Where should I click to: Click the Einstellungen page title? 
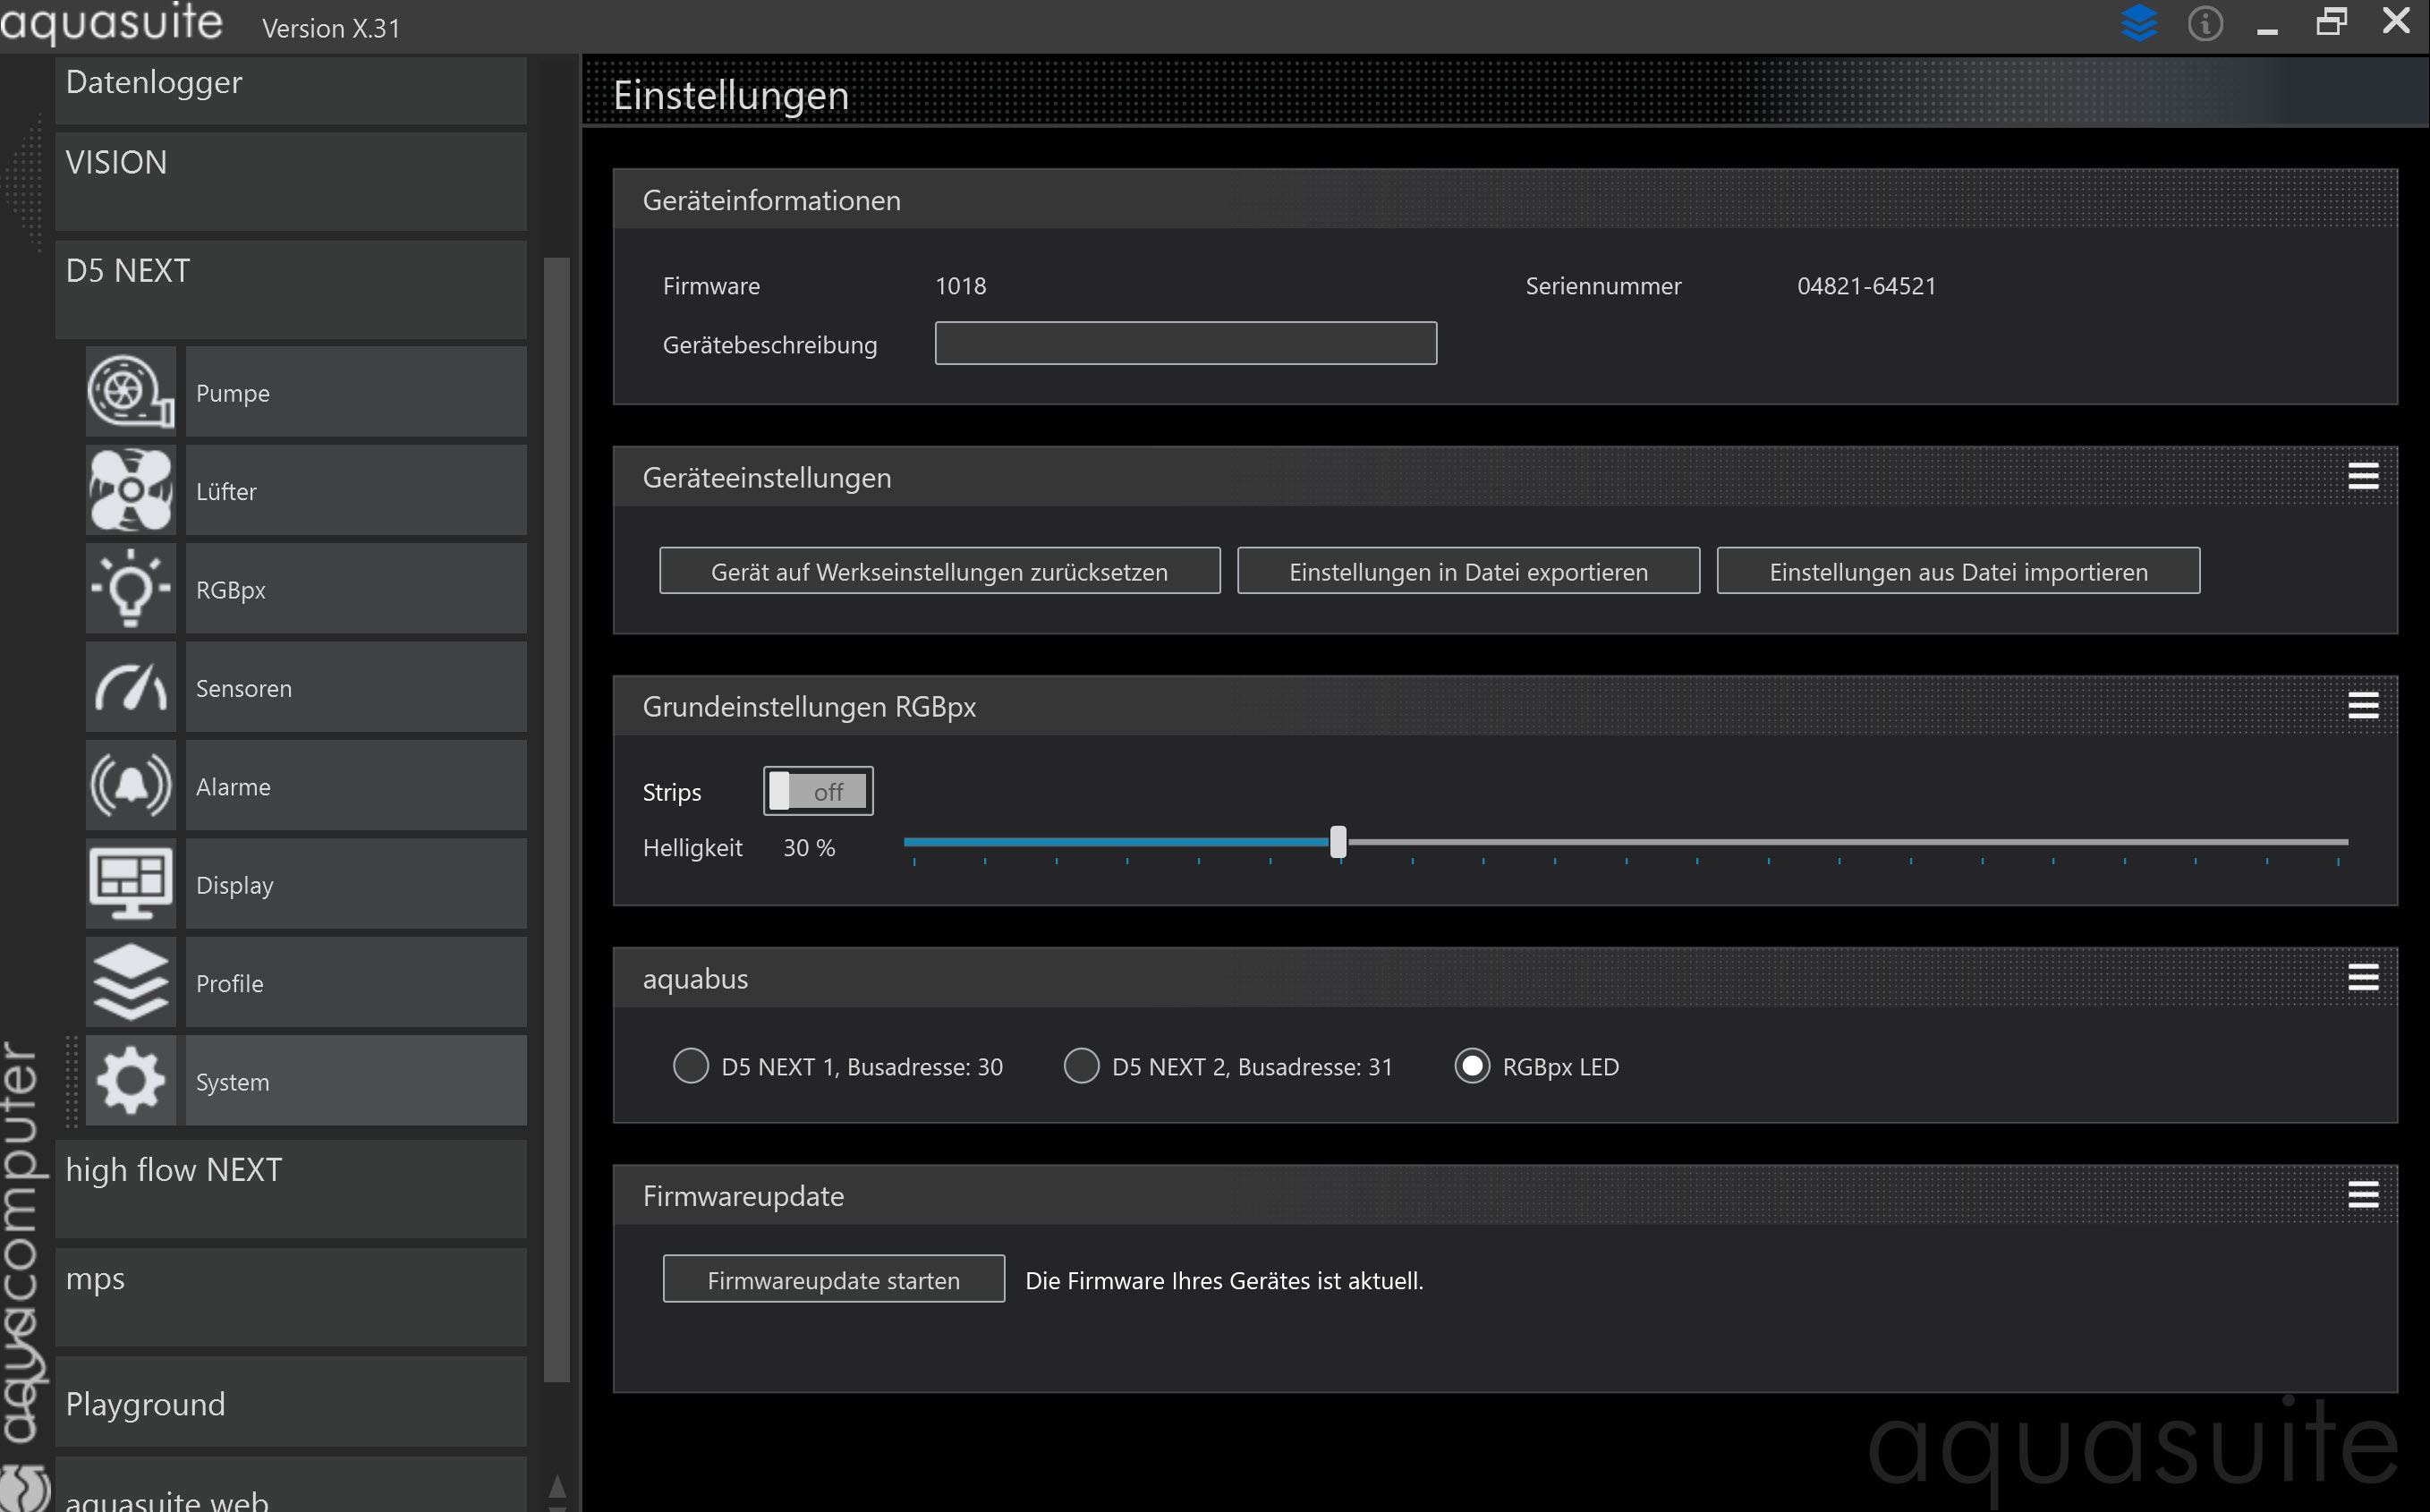730,95
